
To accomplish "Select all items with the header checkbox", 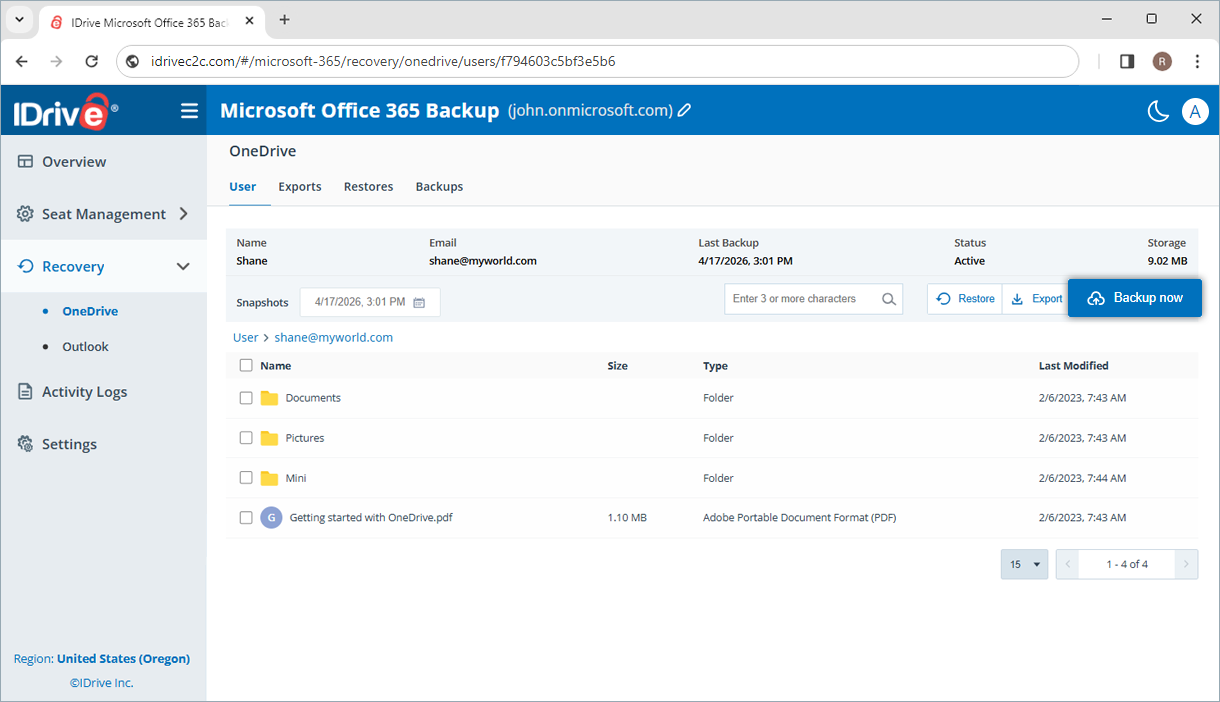I will (245, 365).
